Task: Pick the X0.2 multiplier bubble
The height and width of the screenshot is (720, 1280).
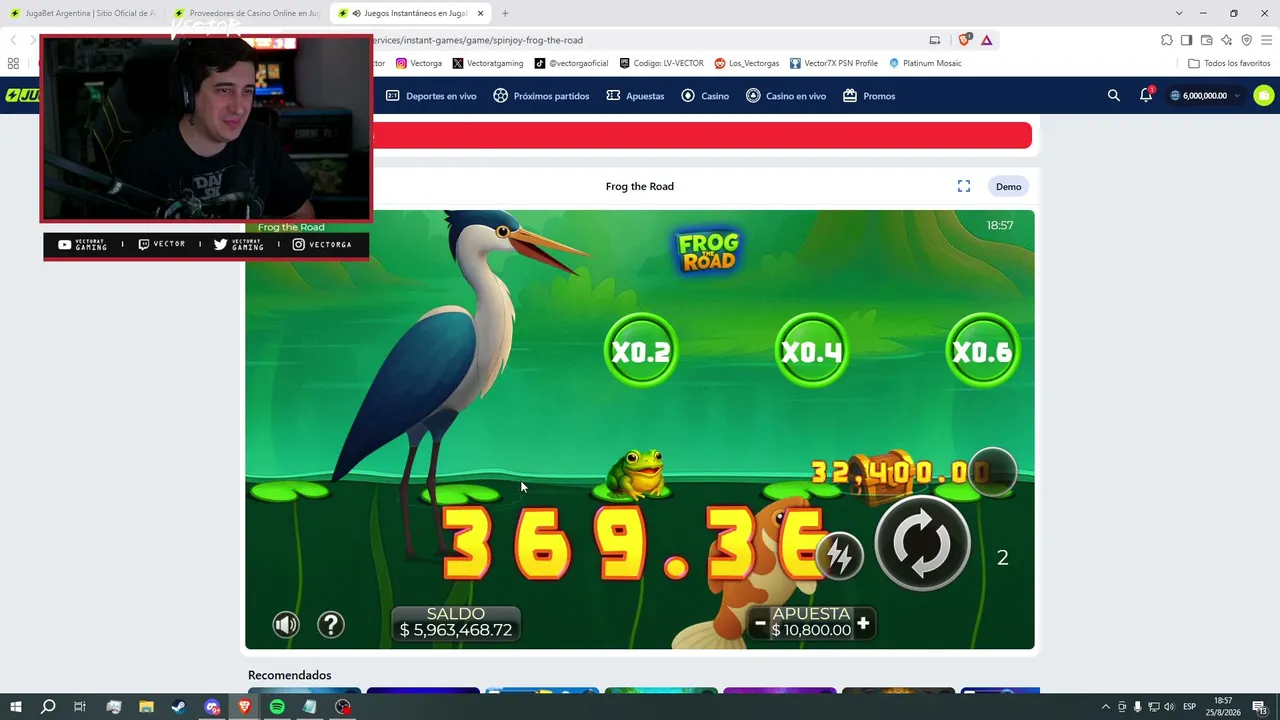Action: pyautogui.click(x=641, y=351)
